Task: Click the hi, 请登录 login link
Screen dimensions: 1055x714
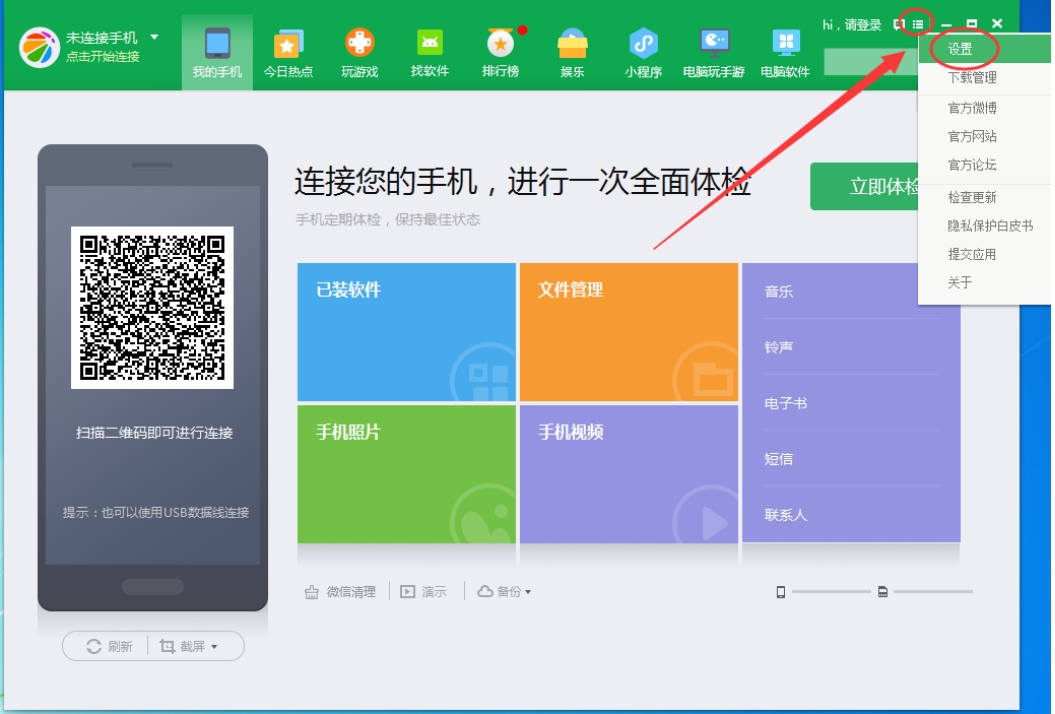Action: [851, 25]
